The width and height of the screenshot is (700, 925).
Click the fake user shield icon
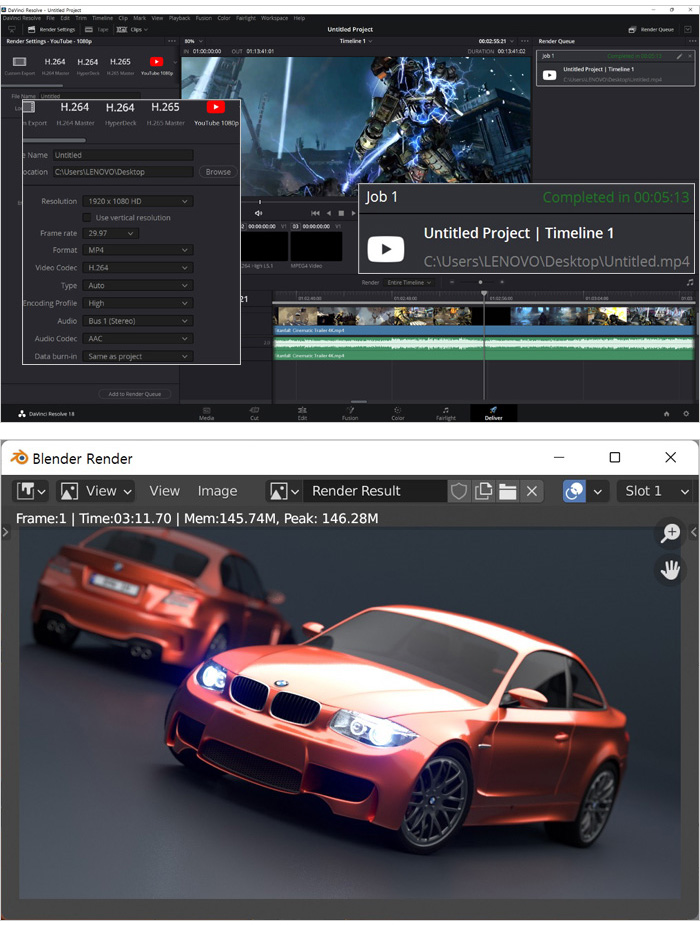point(459,491)
